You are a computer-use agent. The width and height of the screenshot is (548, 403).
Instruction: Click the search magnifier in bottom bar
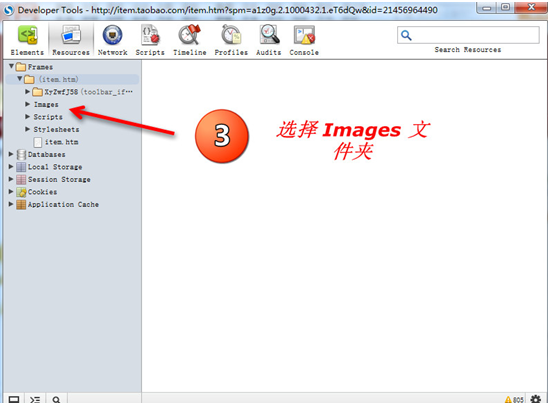pos(56,399)
